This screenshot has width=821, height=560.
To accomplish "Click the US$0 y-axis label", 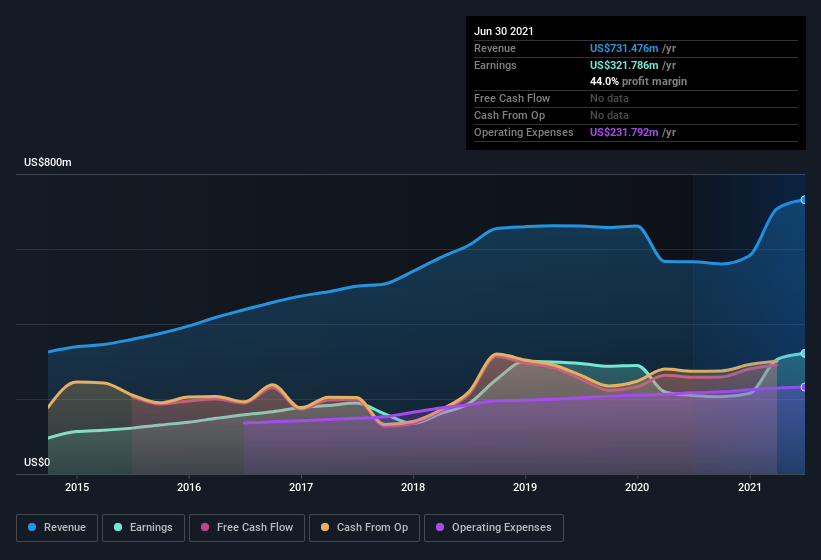I will 37,462.
